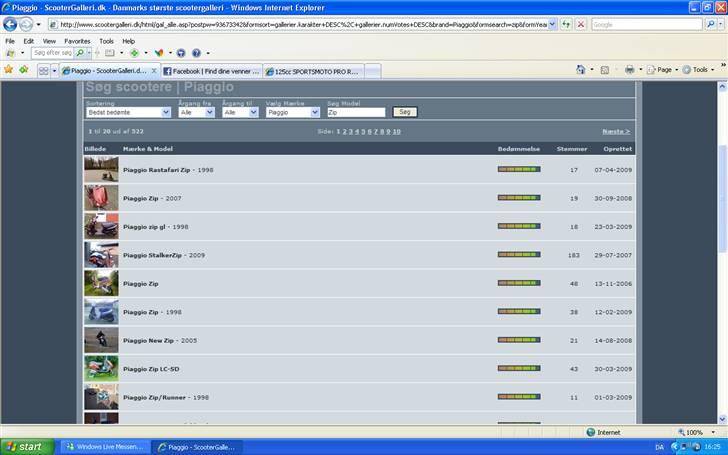Click the Stop loading icon
Viewport: 728px width, 455px height.
580,24
